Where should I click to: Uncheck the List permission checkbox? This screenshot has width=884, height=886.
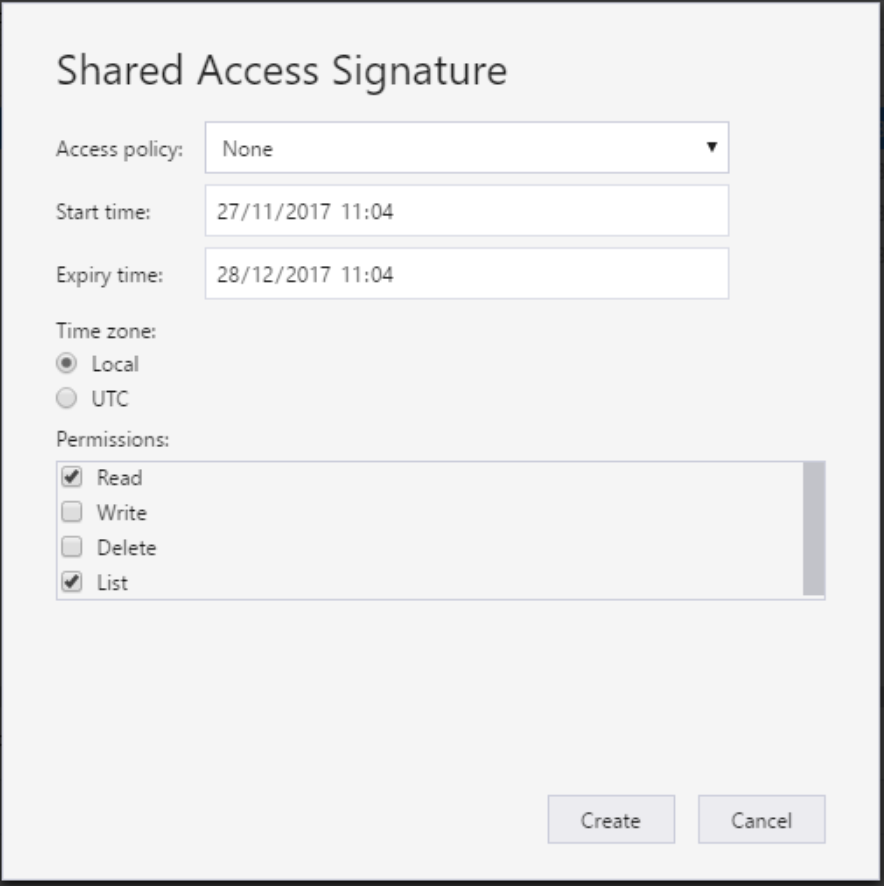coord(72,582)
